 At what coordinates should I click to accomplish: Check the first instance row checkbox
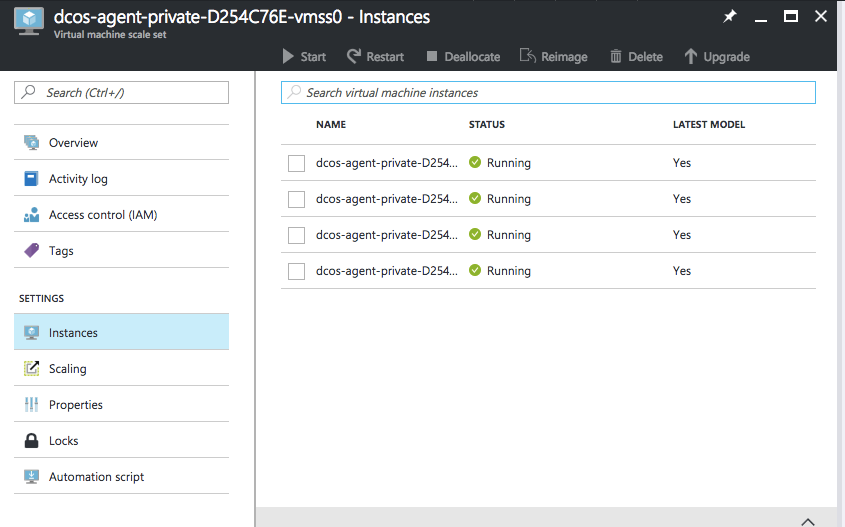tap(296, 164)
